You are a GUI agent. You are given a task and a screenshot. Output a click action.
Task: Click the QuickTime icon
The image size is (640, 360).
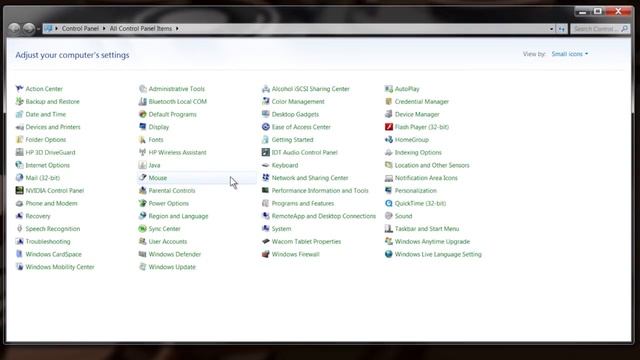point(389,203)
